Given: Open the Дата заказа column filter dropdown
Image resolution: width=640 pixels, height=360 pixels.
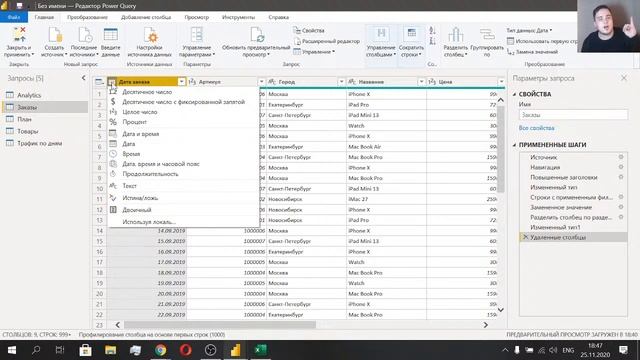Looking at the screenshot, I should (181, 82).
